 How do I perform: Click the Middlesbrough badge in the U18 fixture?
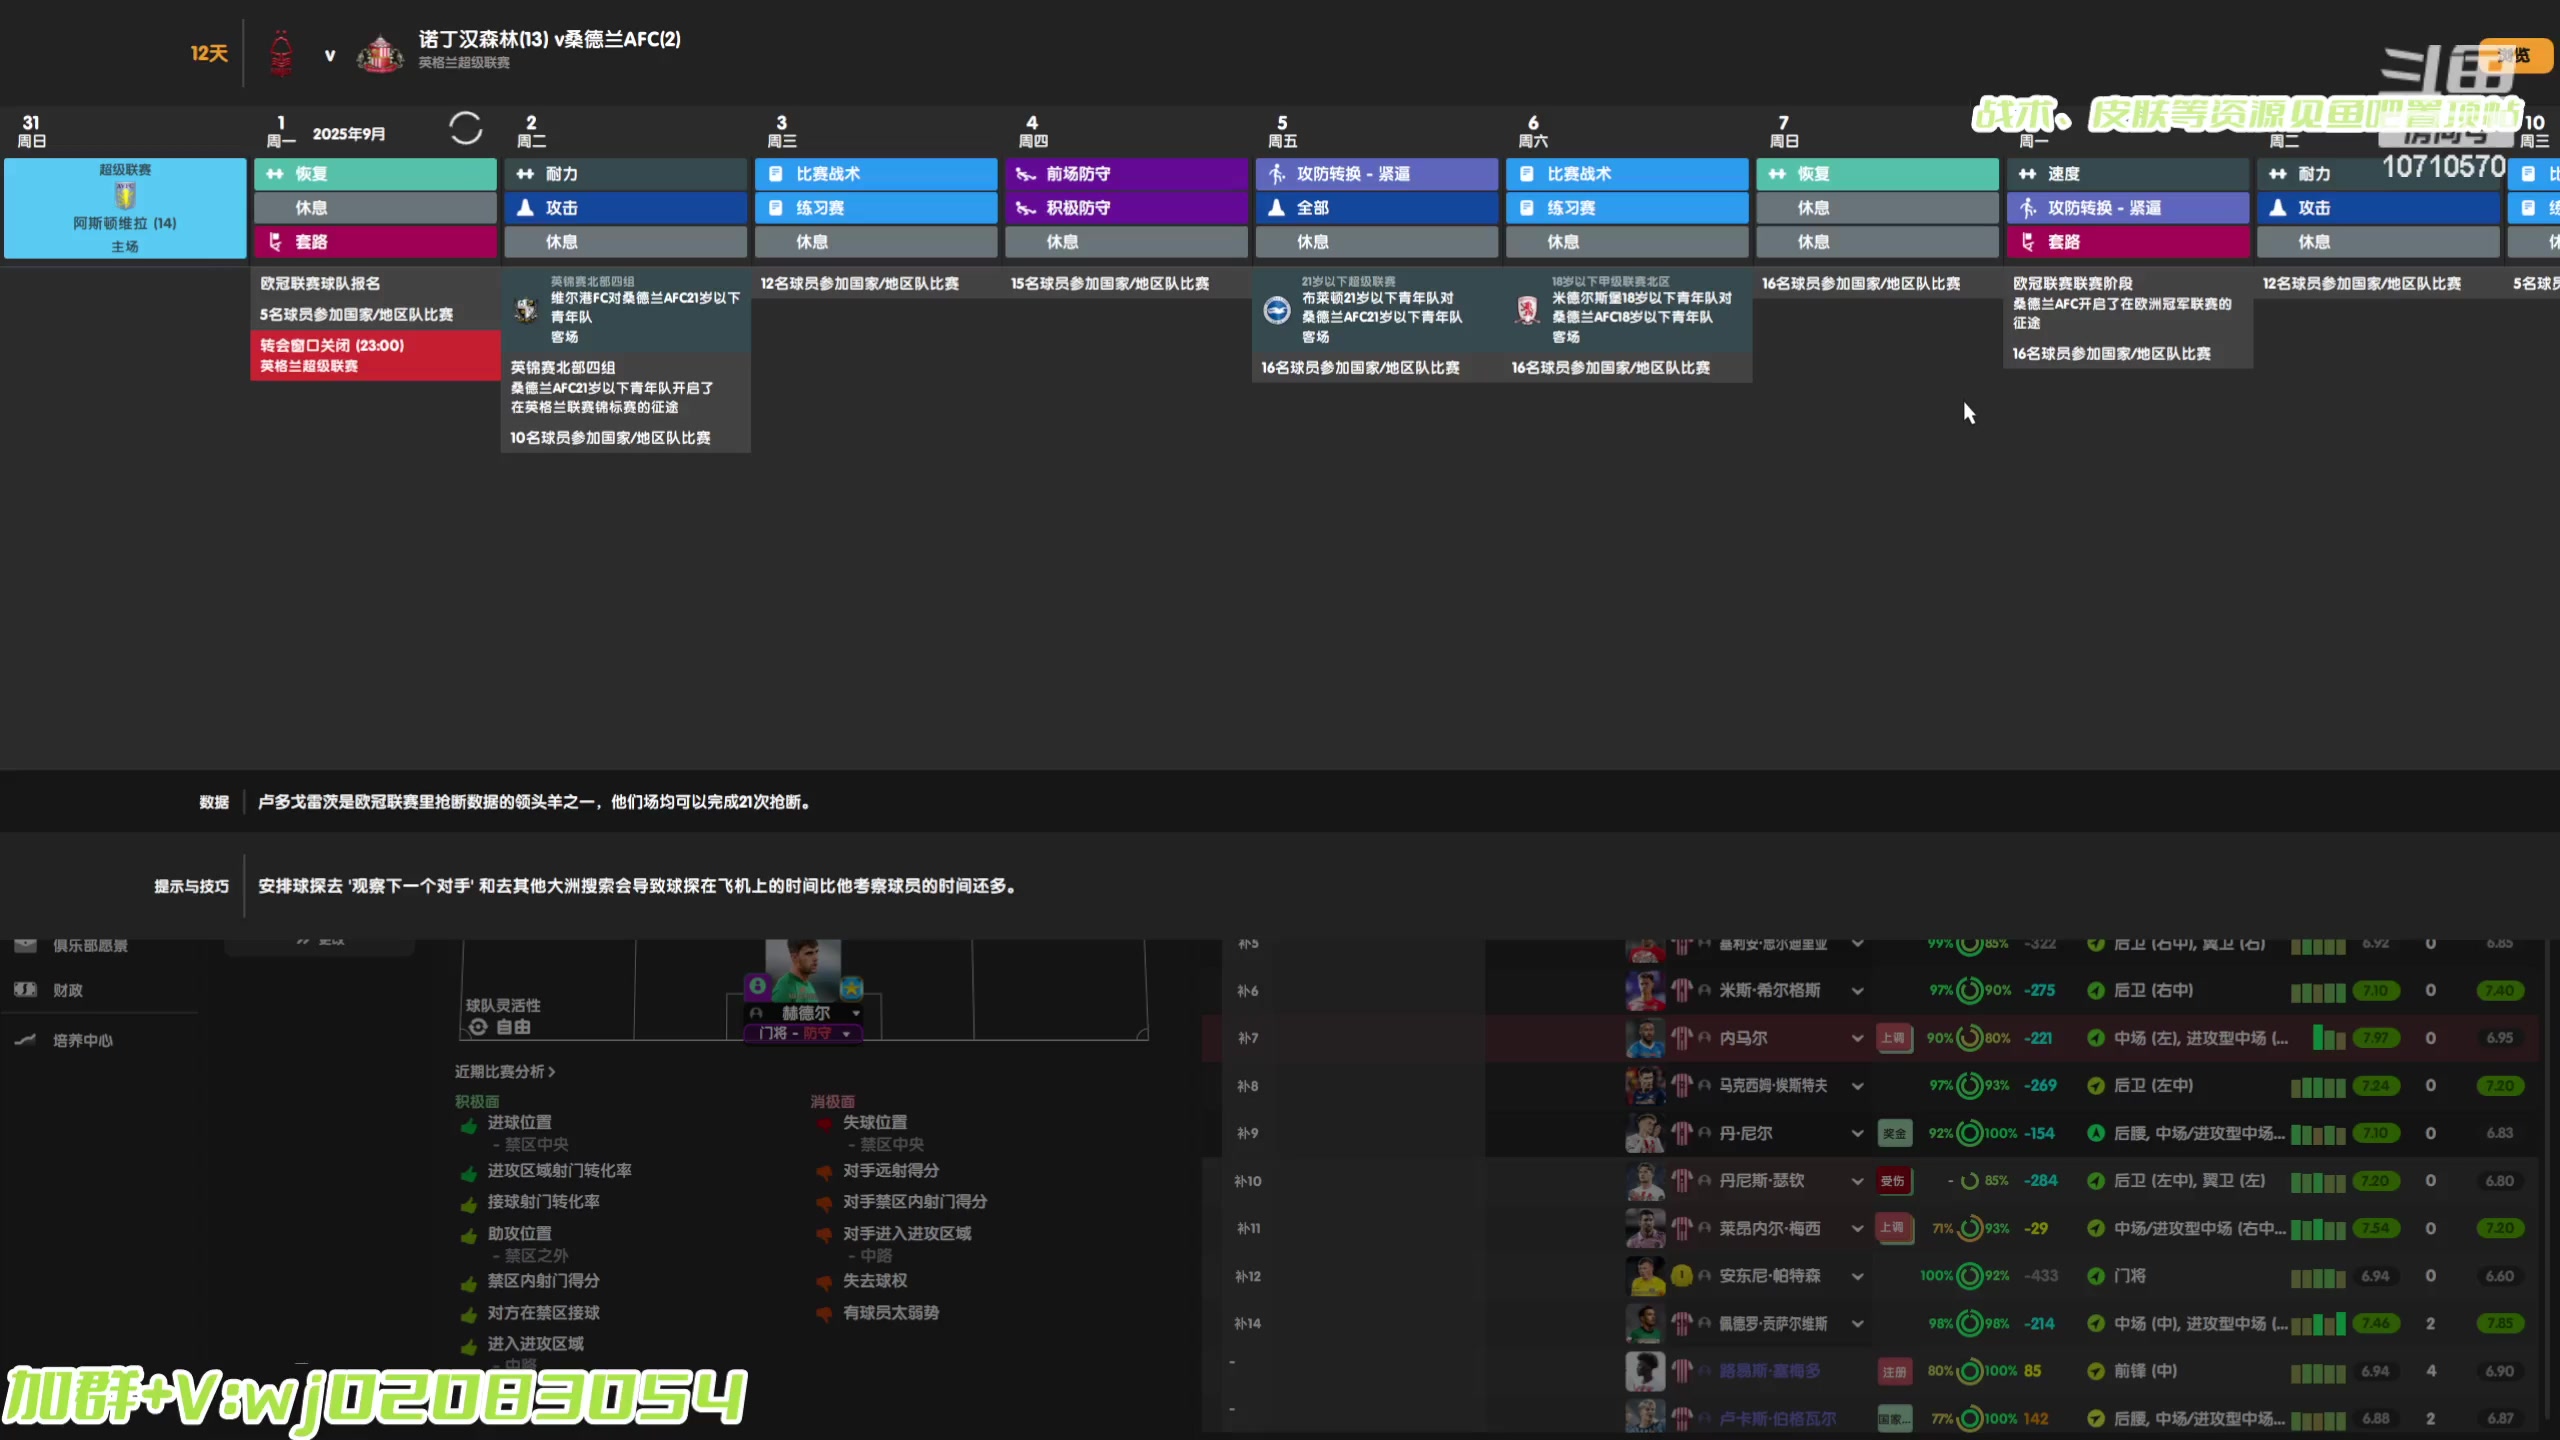[1527, 310]
